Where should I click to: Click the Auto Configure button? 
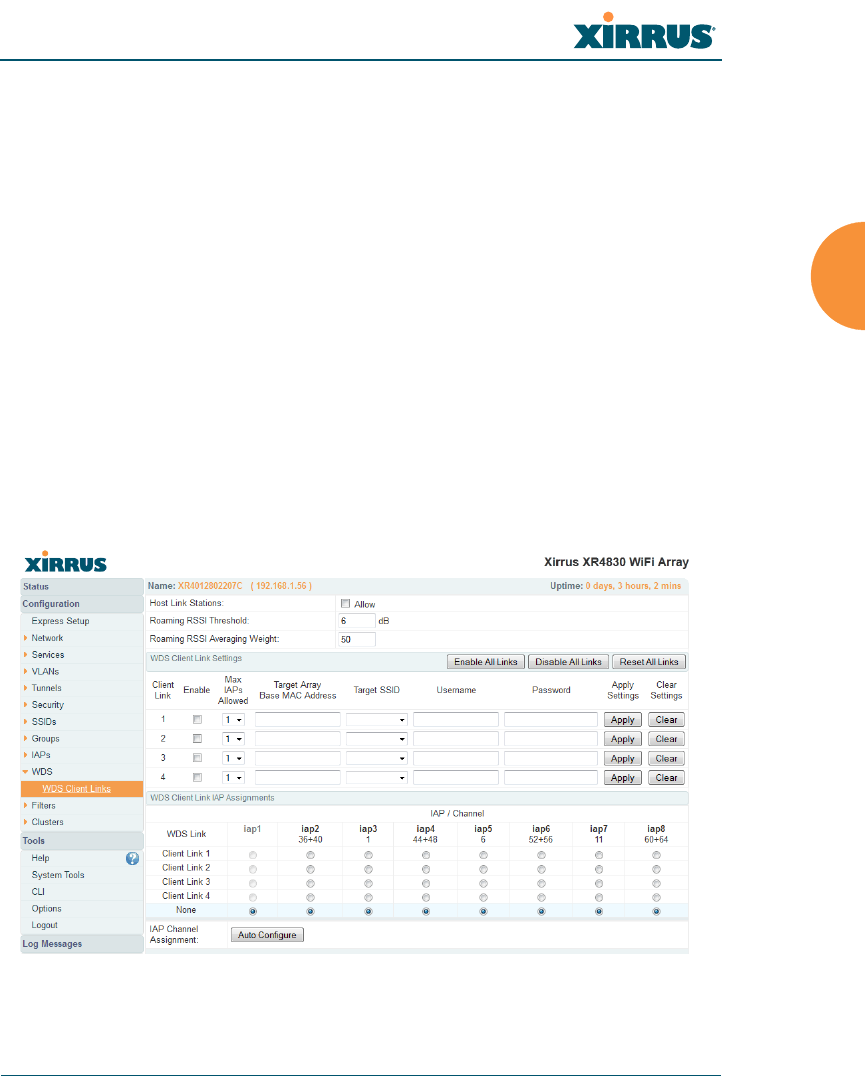tap(267, 935)
